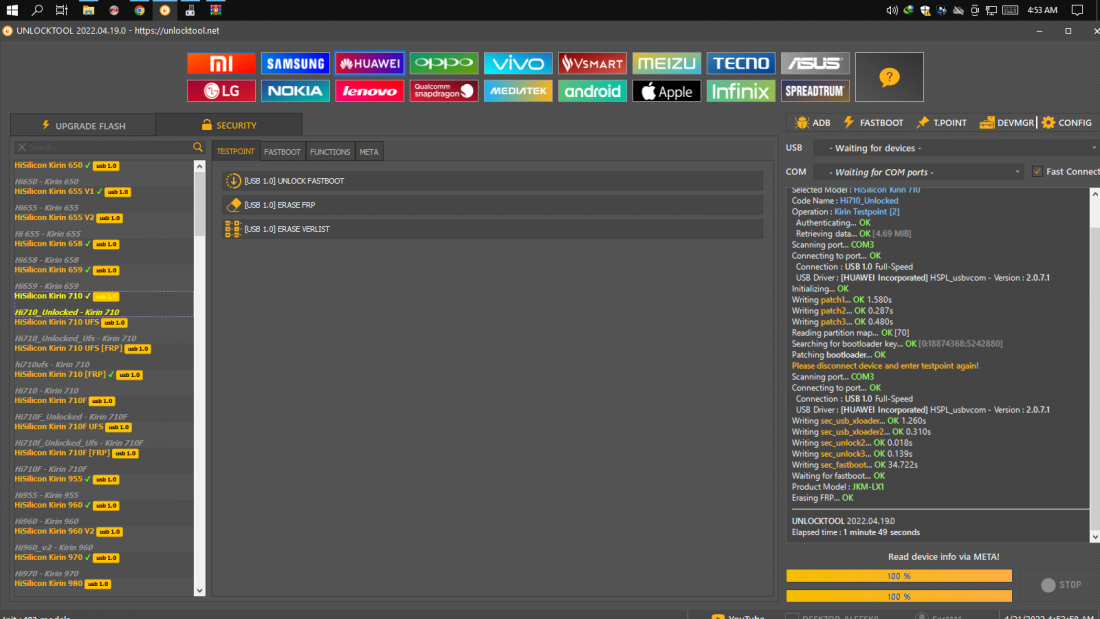Click model list scrollbar down arrow
This screenshot has width=1100, height=619.
tap(199, 591)
